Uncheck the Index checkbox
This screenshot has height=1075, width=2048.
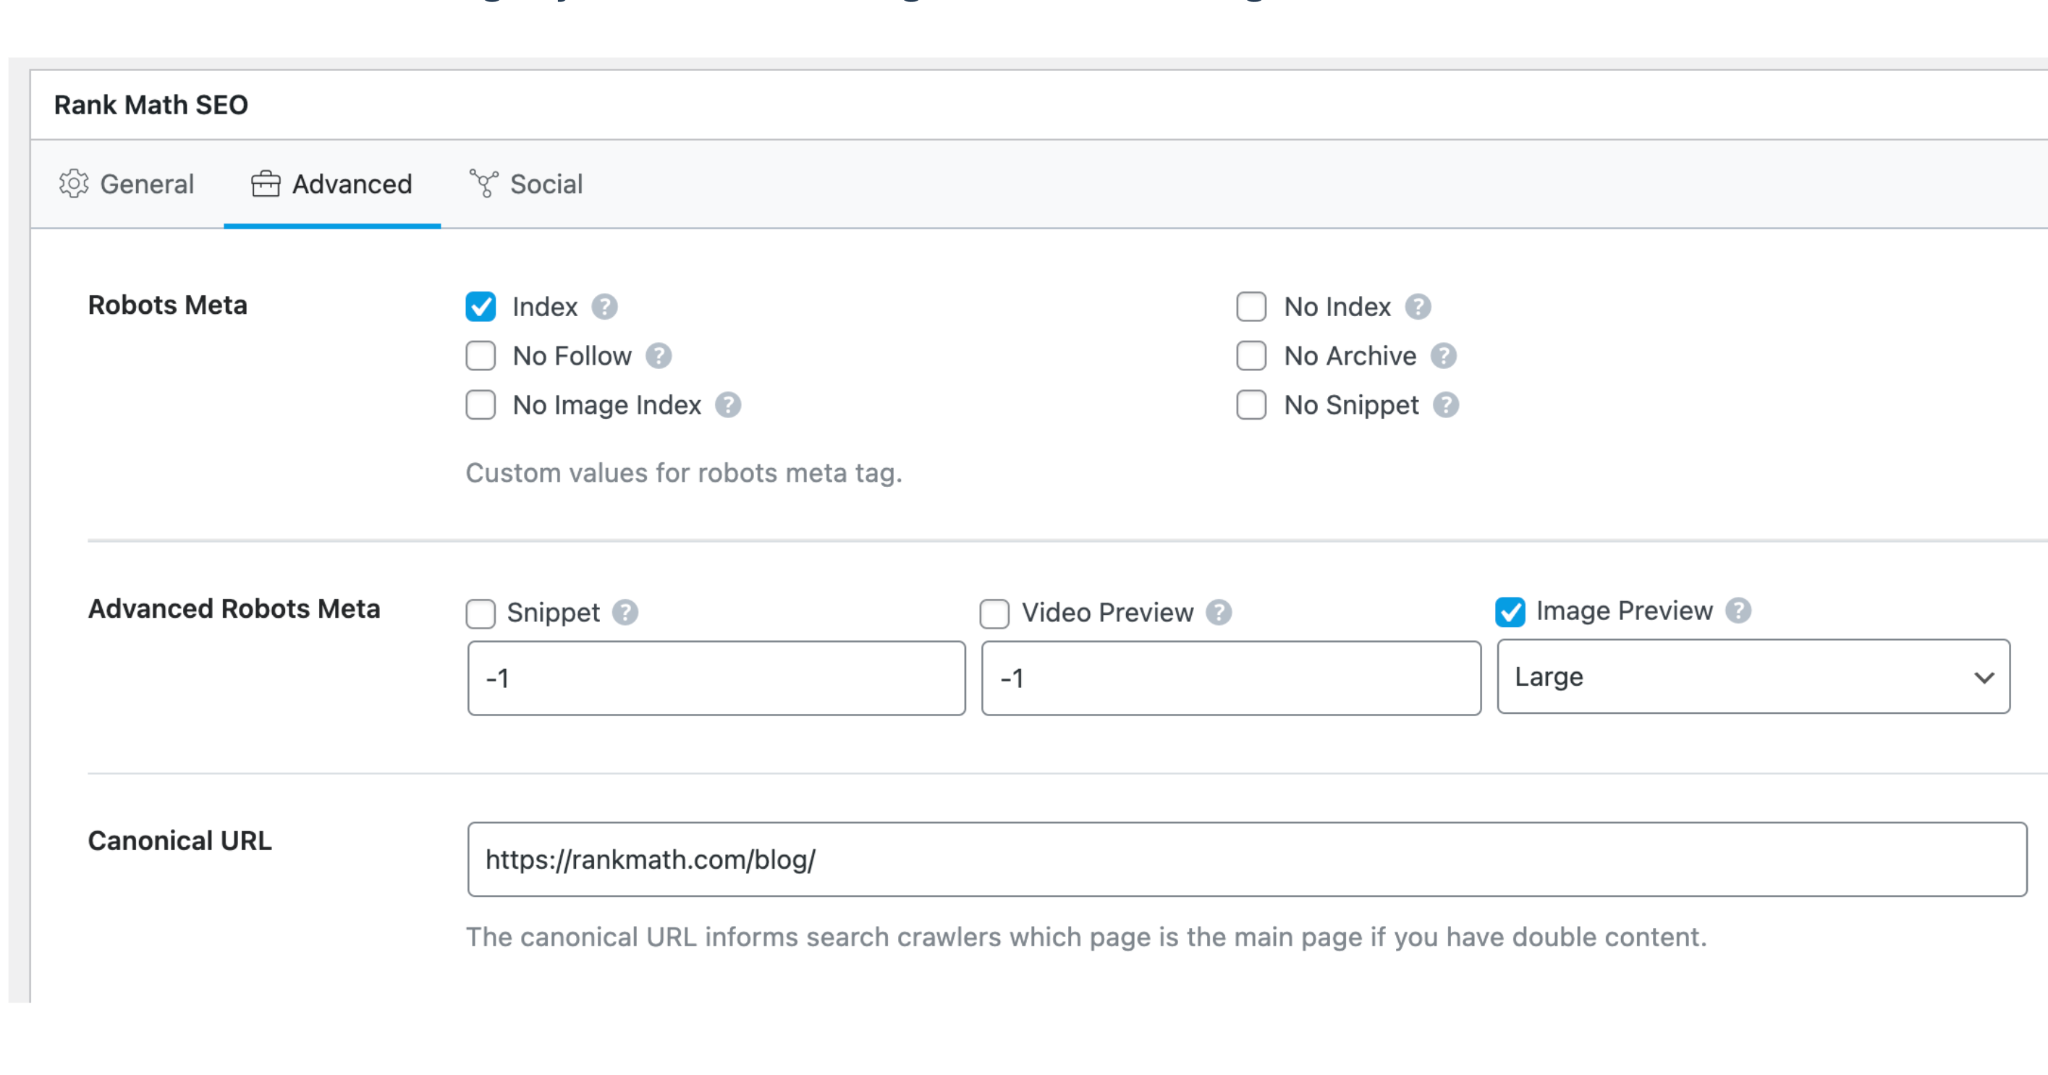coord(481,307)
